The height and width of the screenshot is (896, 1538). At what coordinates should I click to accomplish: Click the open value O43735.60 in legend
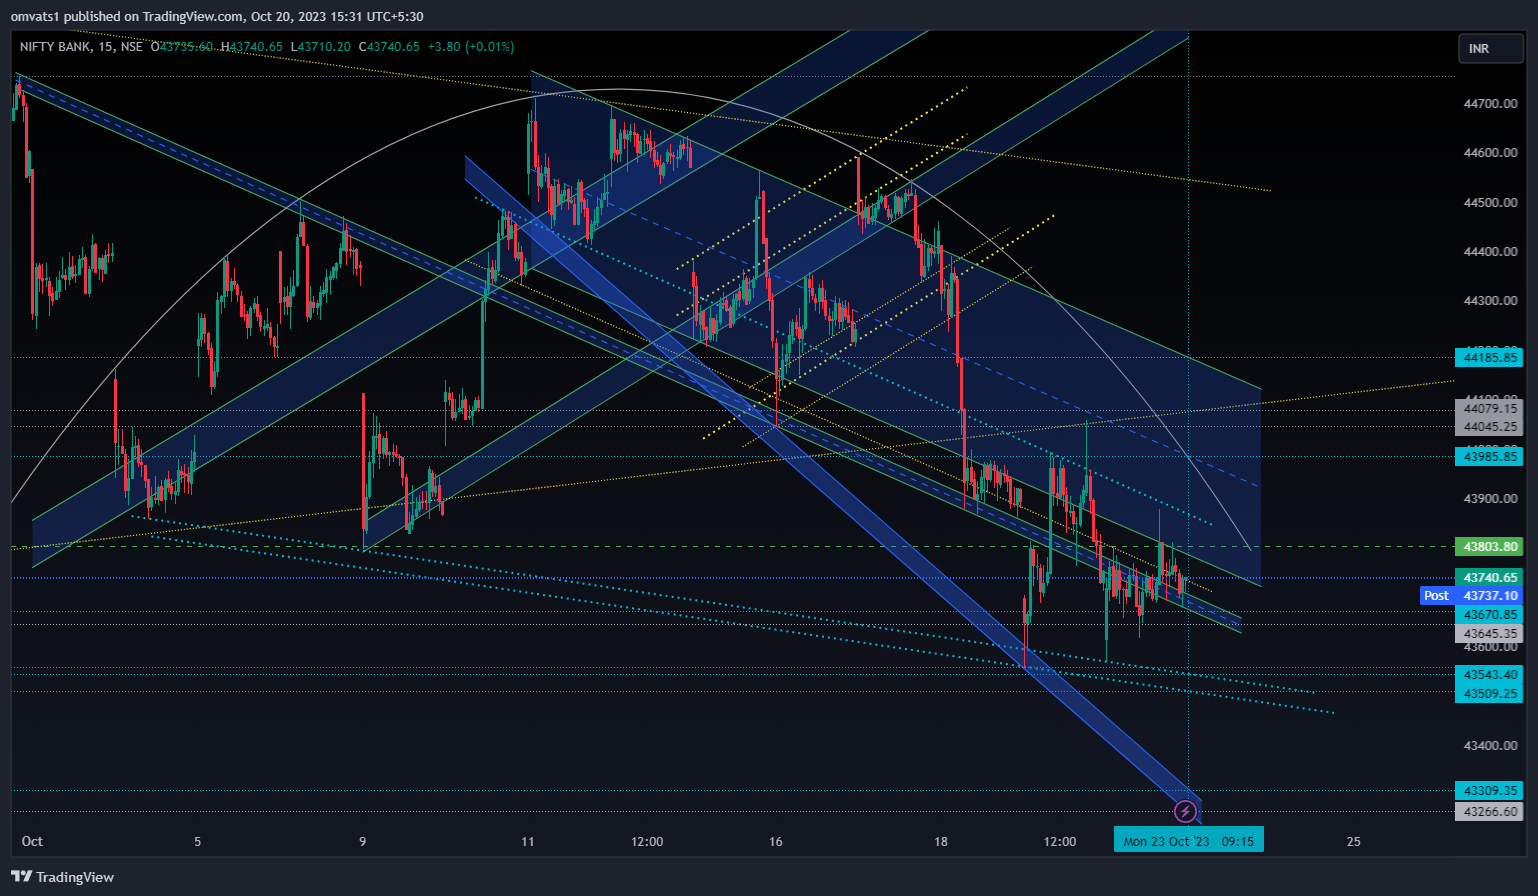point(182,47)
